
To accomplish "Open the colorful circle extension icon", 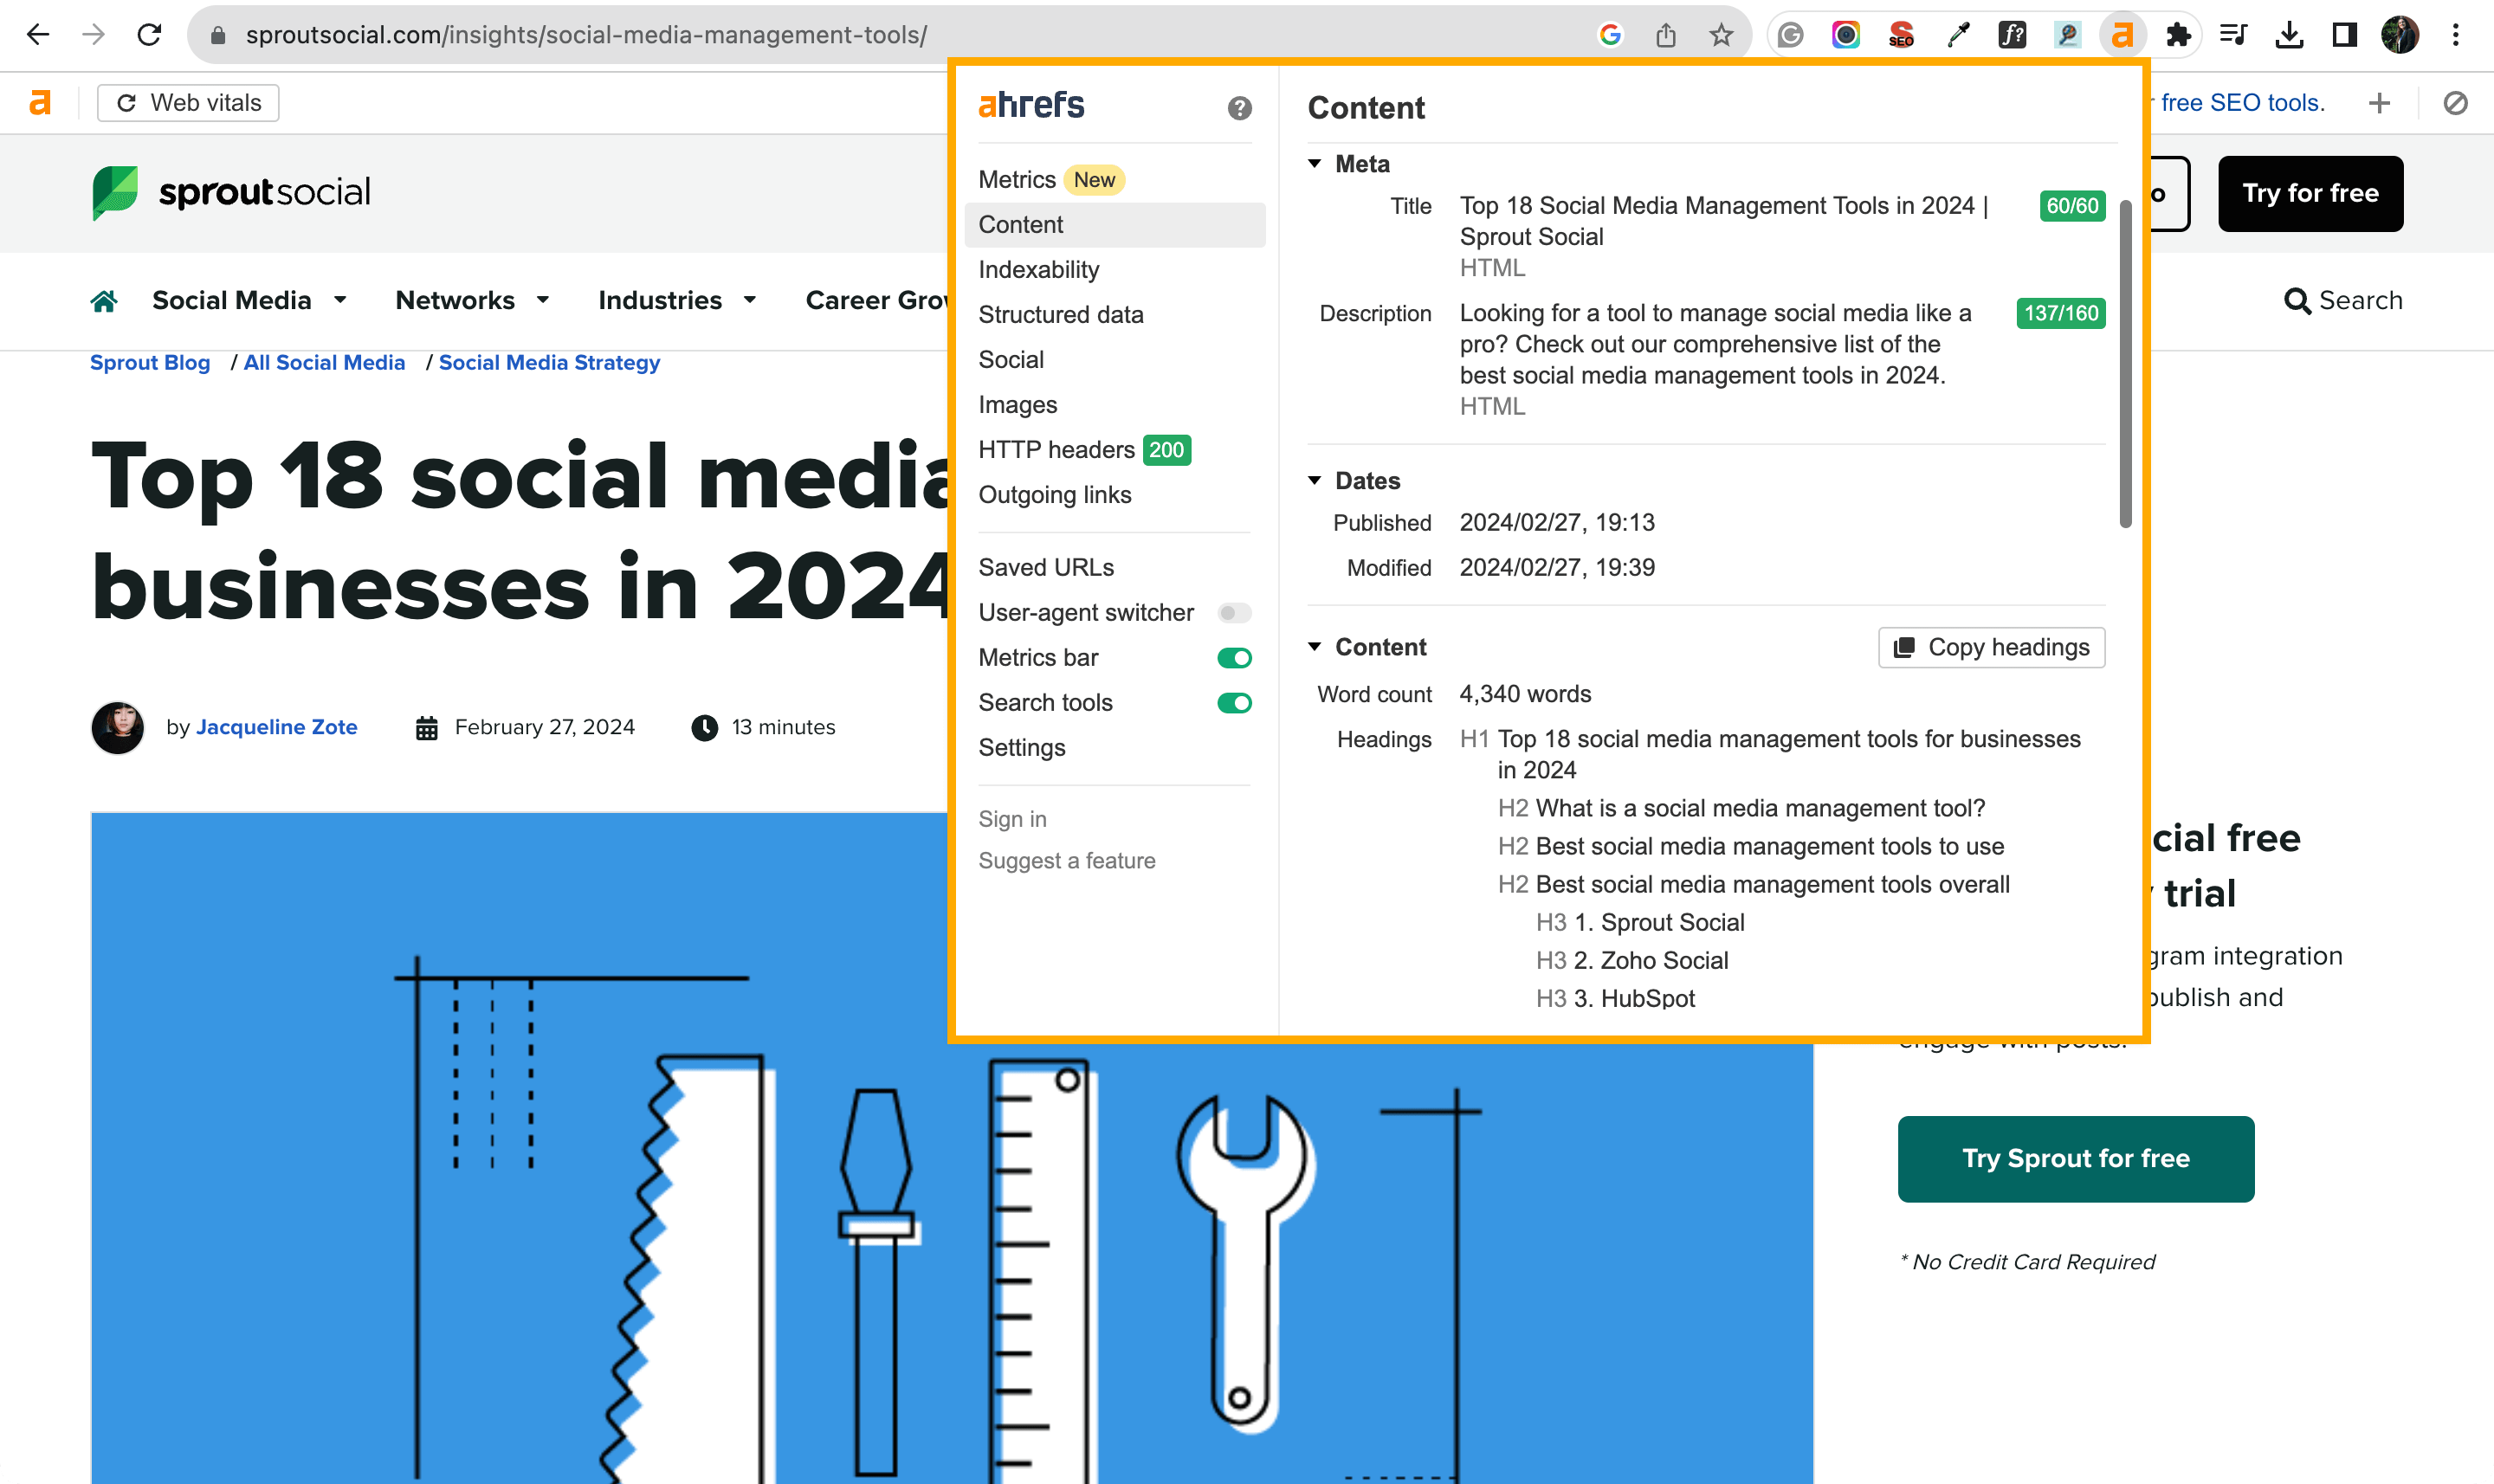I will (1846, 35).
